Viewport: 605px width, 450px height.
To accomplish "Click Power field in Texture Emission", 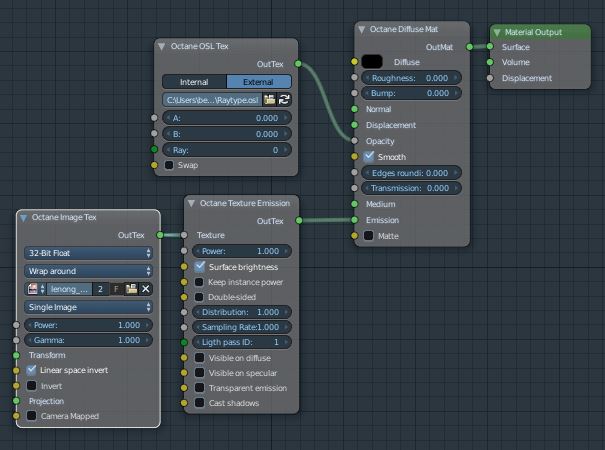I will (x=242, y=251).
